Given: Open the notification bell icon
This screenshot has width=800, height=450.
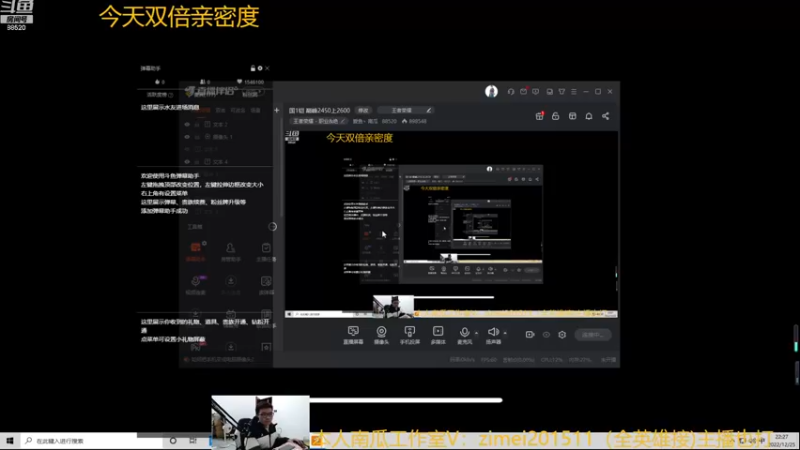Looking at the screenshot, I should pyautogui.click(x=589, y=116).
